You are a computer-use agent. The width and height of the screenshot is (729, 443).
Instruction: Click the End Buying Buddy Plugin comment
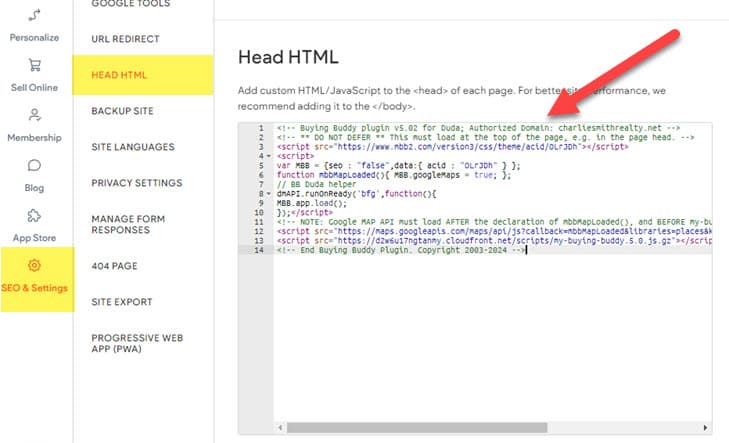pyautogui.click(x=401, y=250)
